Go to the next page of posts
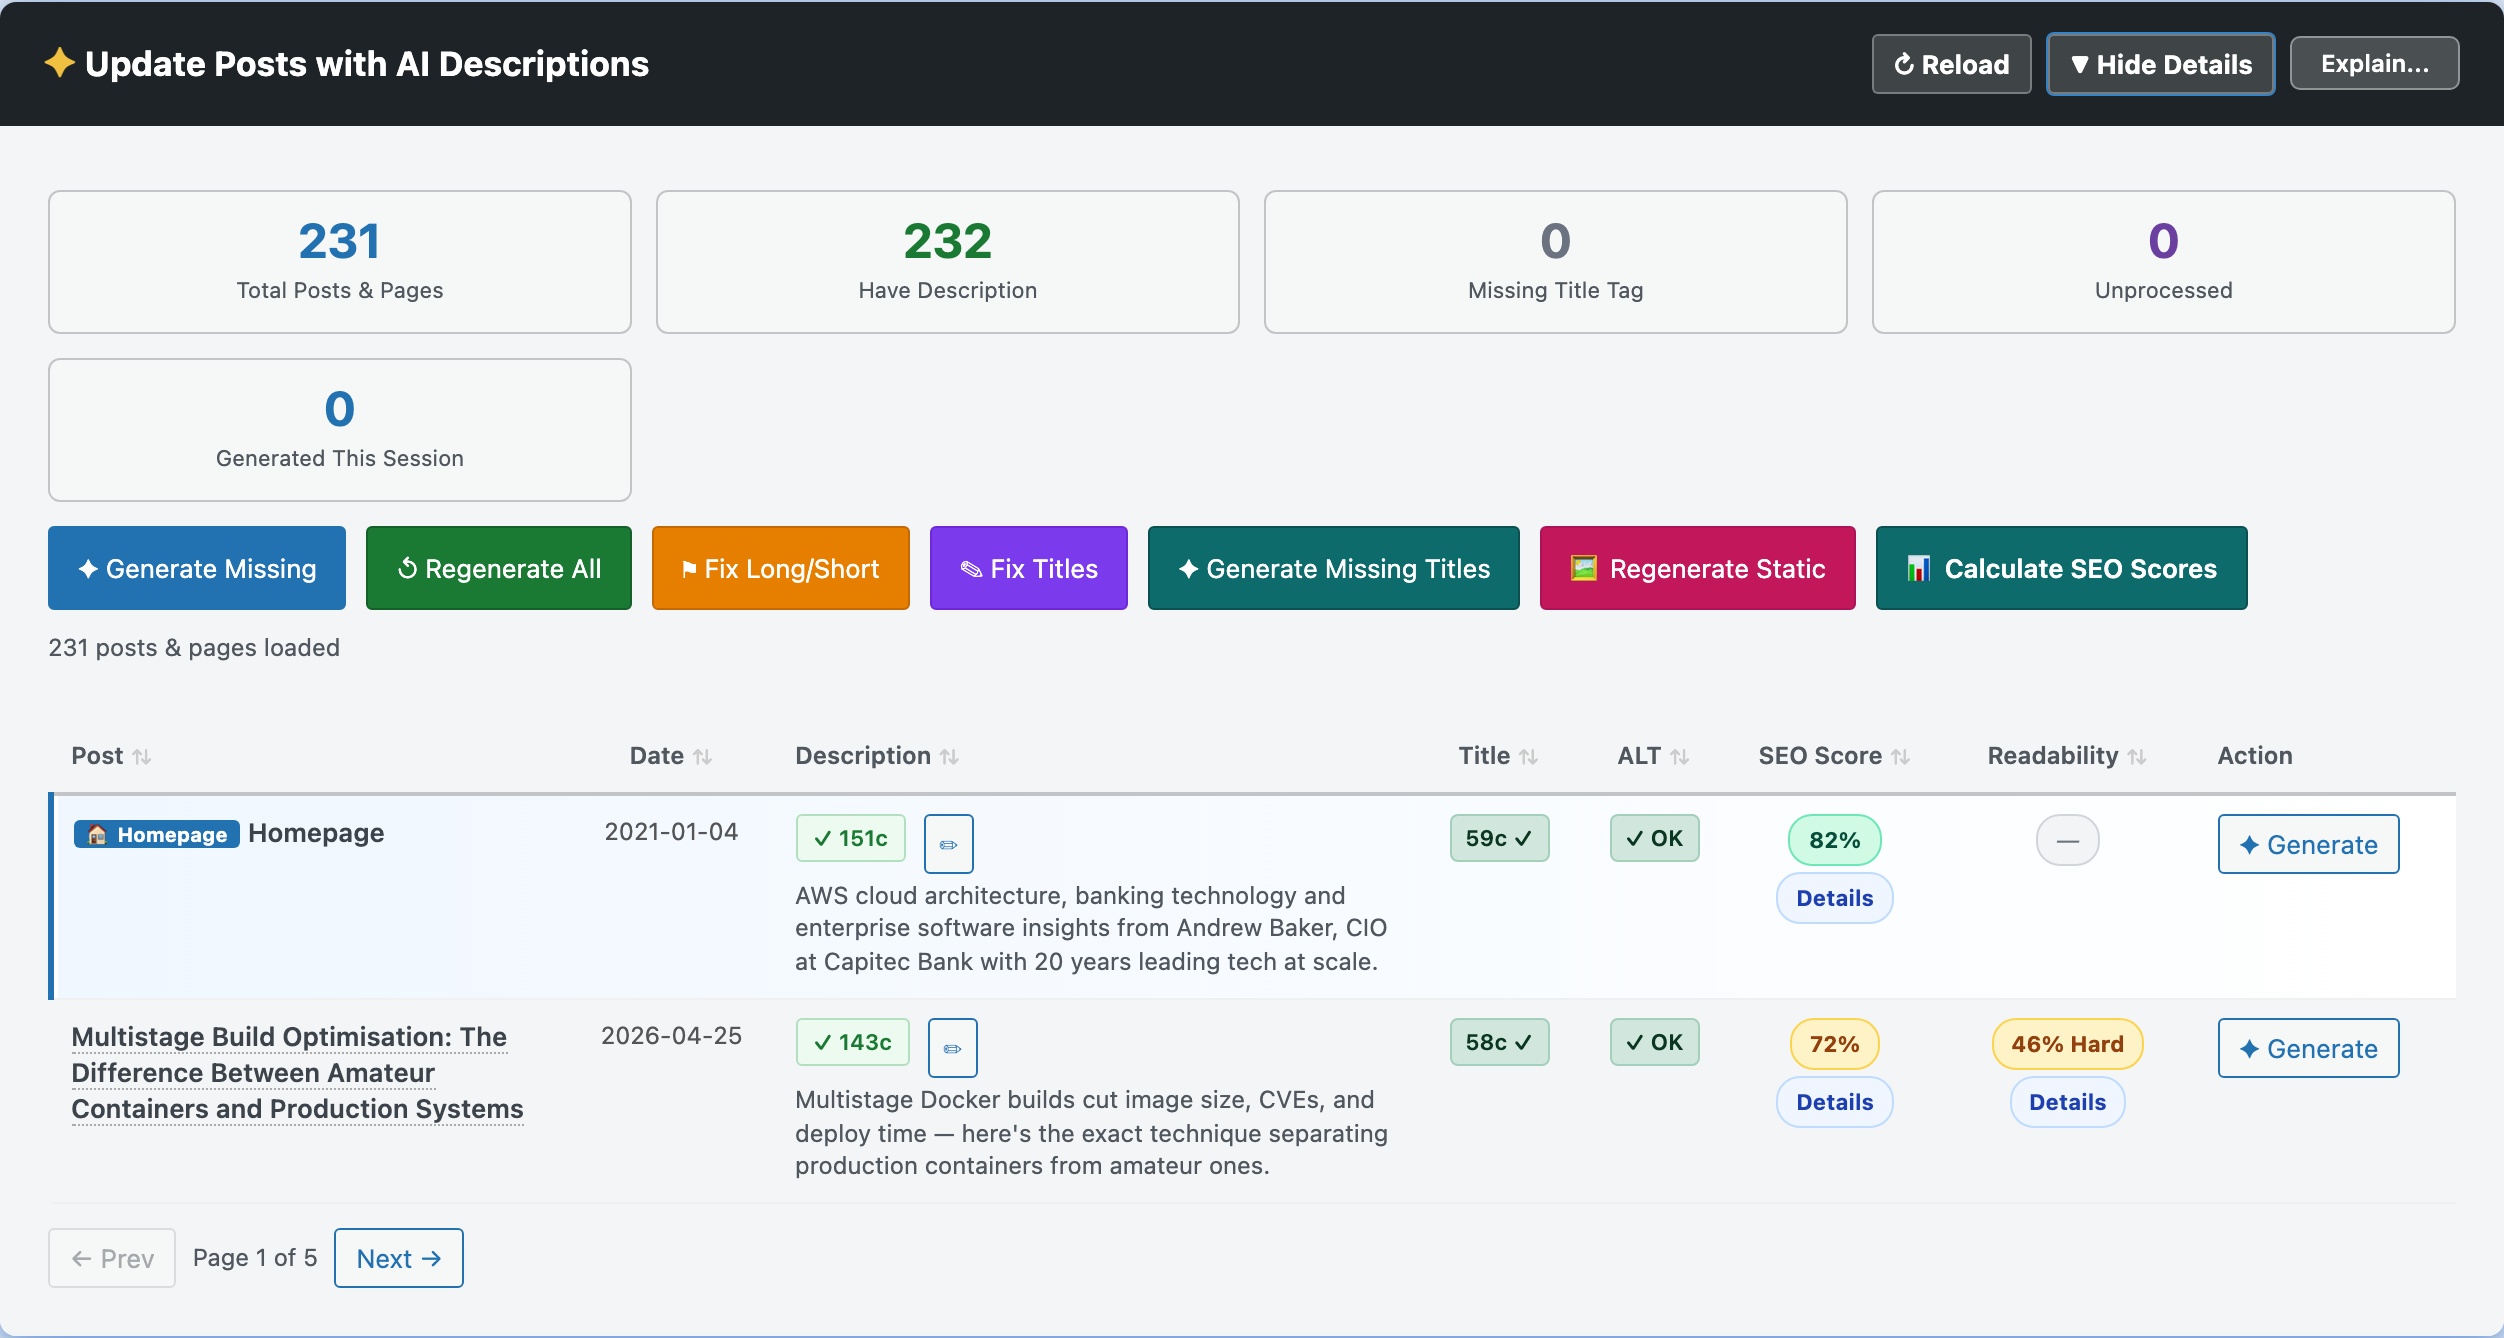Screen dimensions: 2504x1338 397,1258
